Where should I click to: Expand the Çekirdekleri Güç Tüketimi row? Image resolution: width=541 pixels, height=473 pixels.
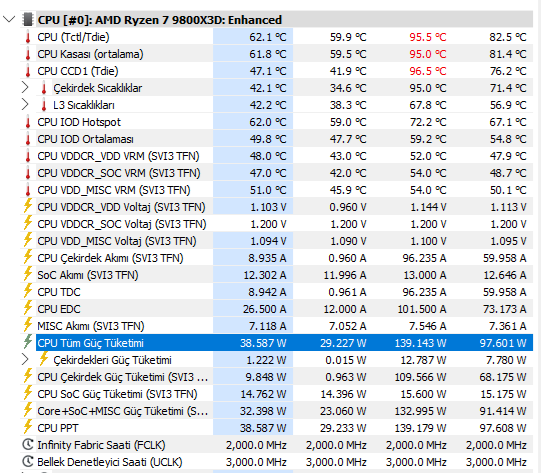(25, 359)
